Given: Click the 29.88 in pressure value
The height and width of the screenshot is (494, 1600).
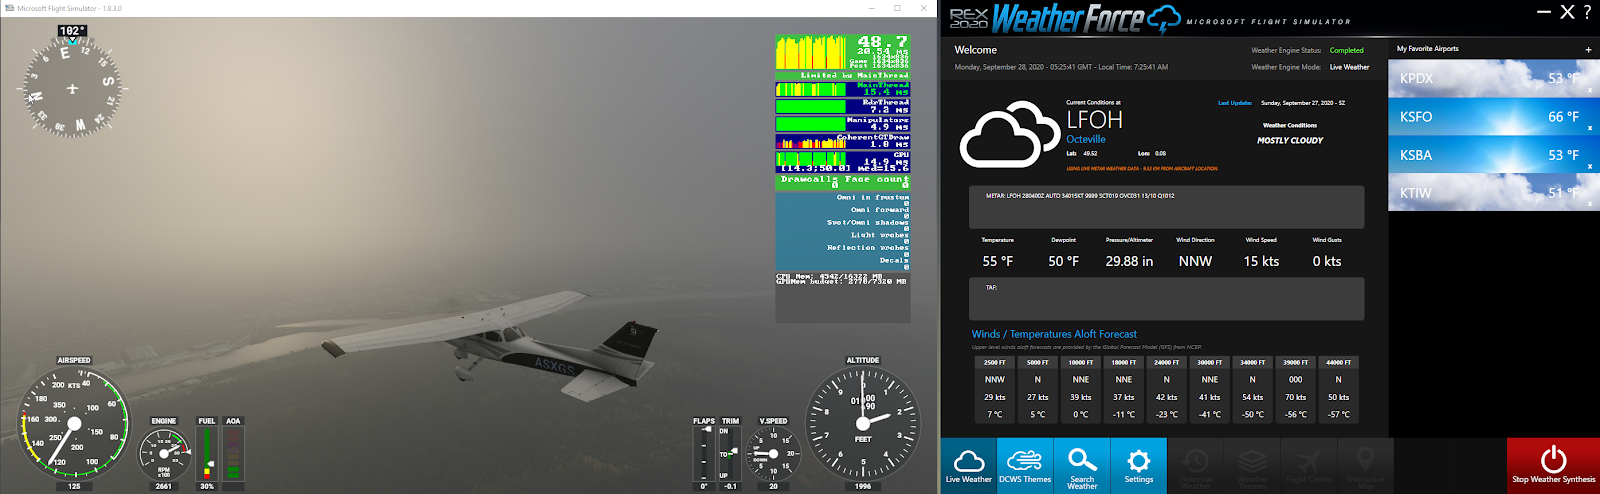Looking at the screenshot, I should point(1129,261).
